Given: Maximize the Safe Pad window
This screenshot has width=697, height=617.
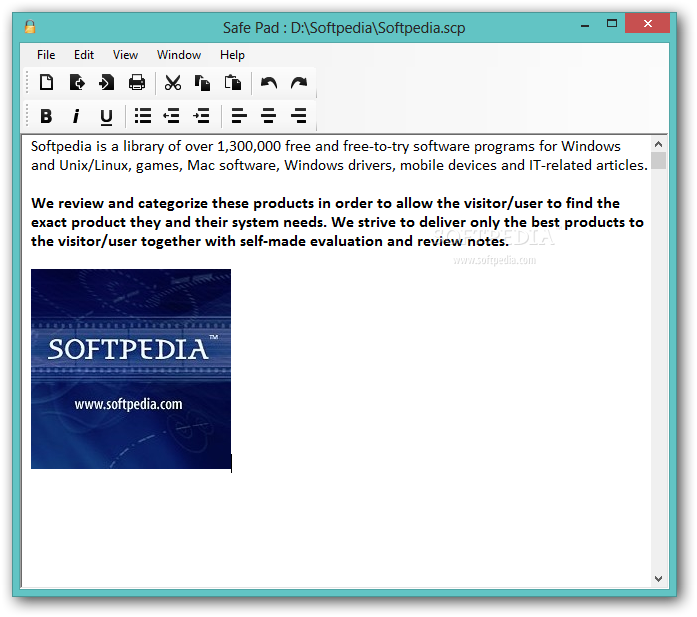Looking at the screenshot, I should tap(612, 24).
